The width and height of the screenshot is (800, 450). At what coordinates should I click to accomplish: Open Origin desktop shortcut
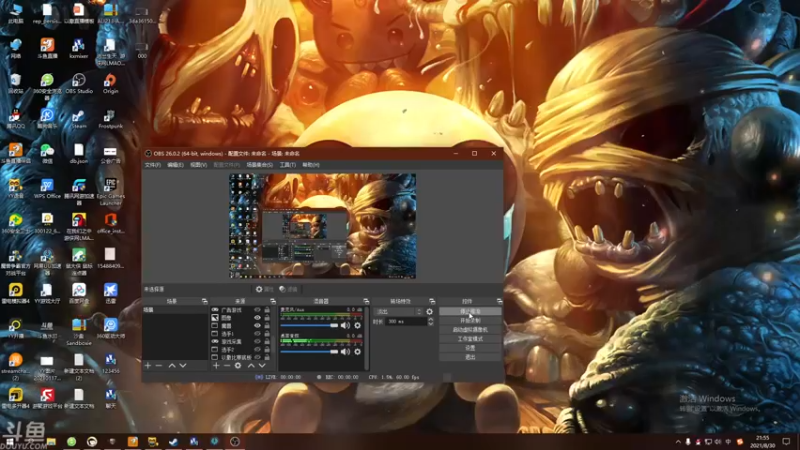pos(110,84)
